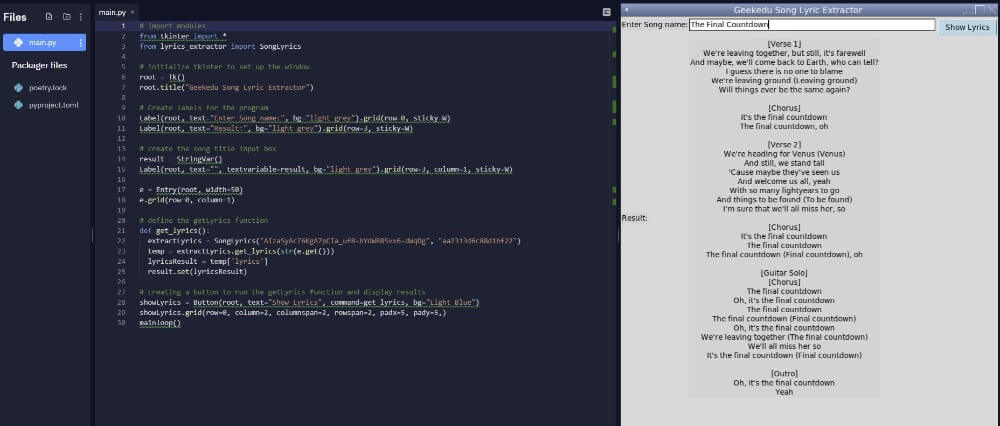This screenshot has width=1000, height=426.
Task: Close the Geekedu Song Lyric Extractor window
Action: point(992,10)
